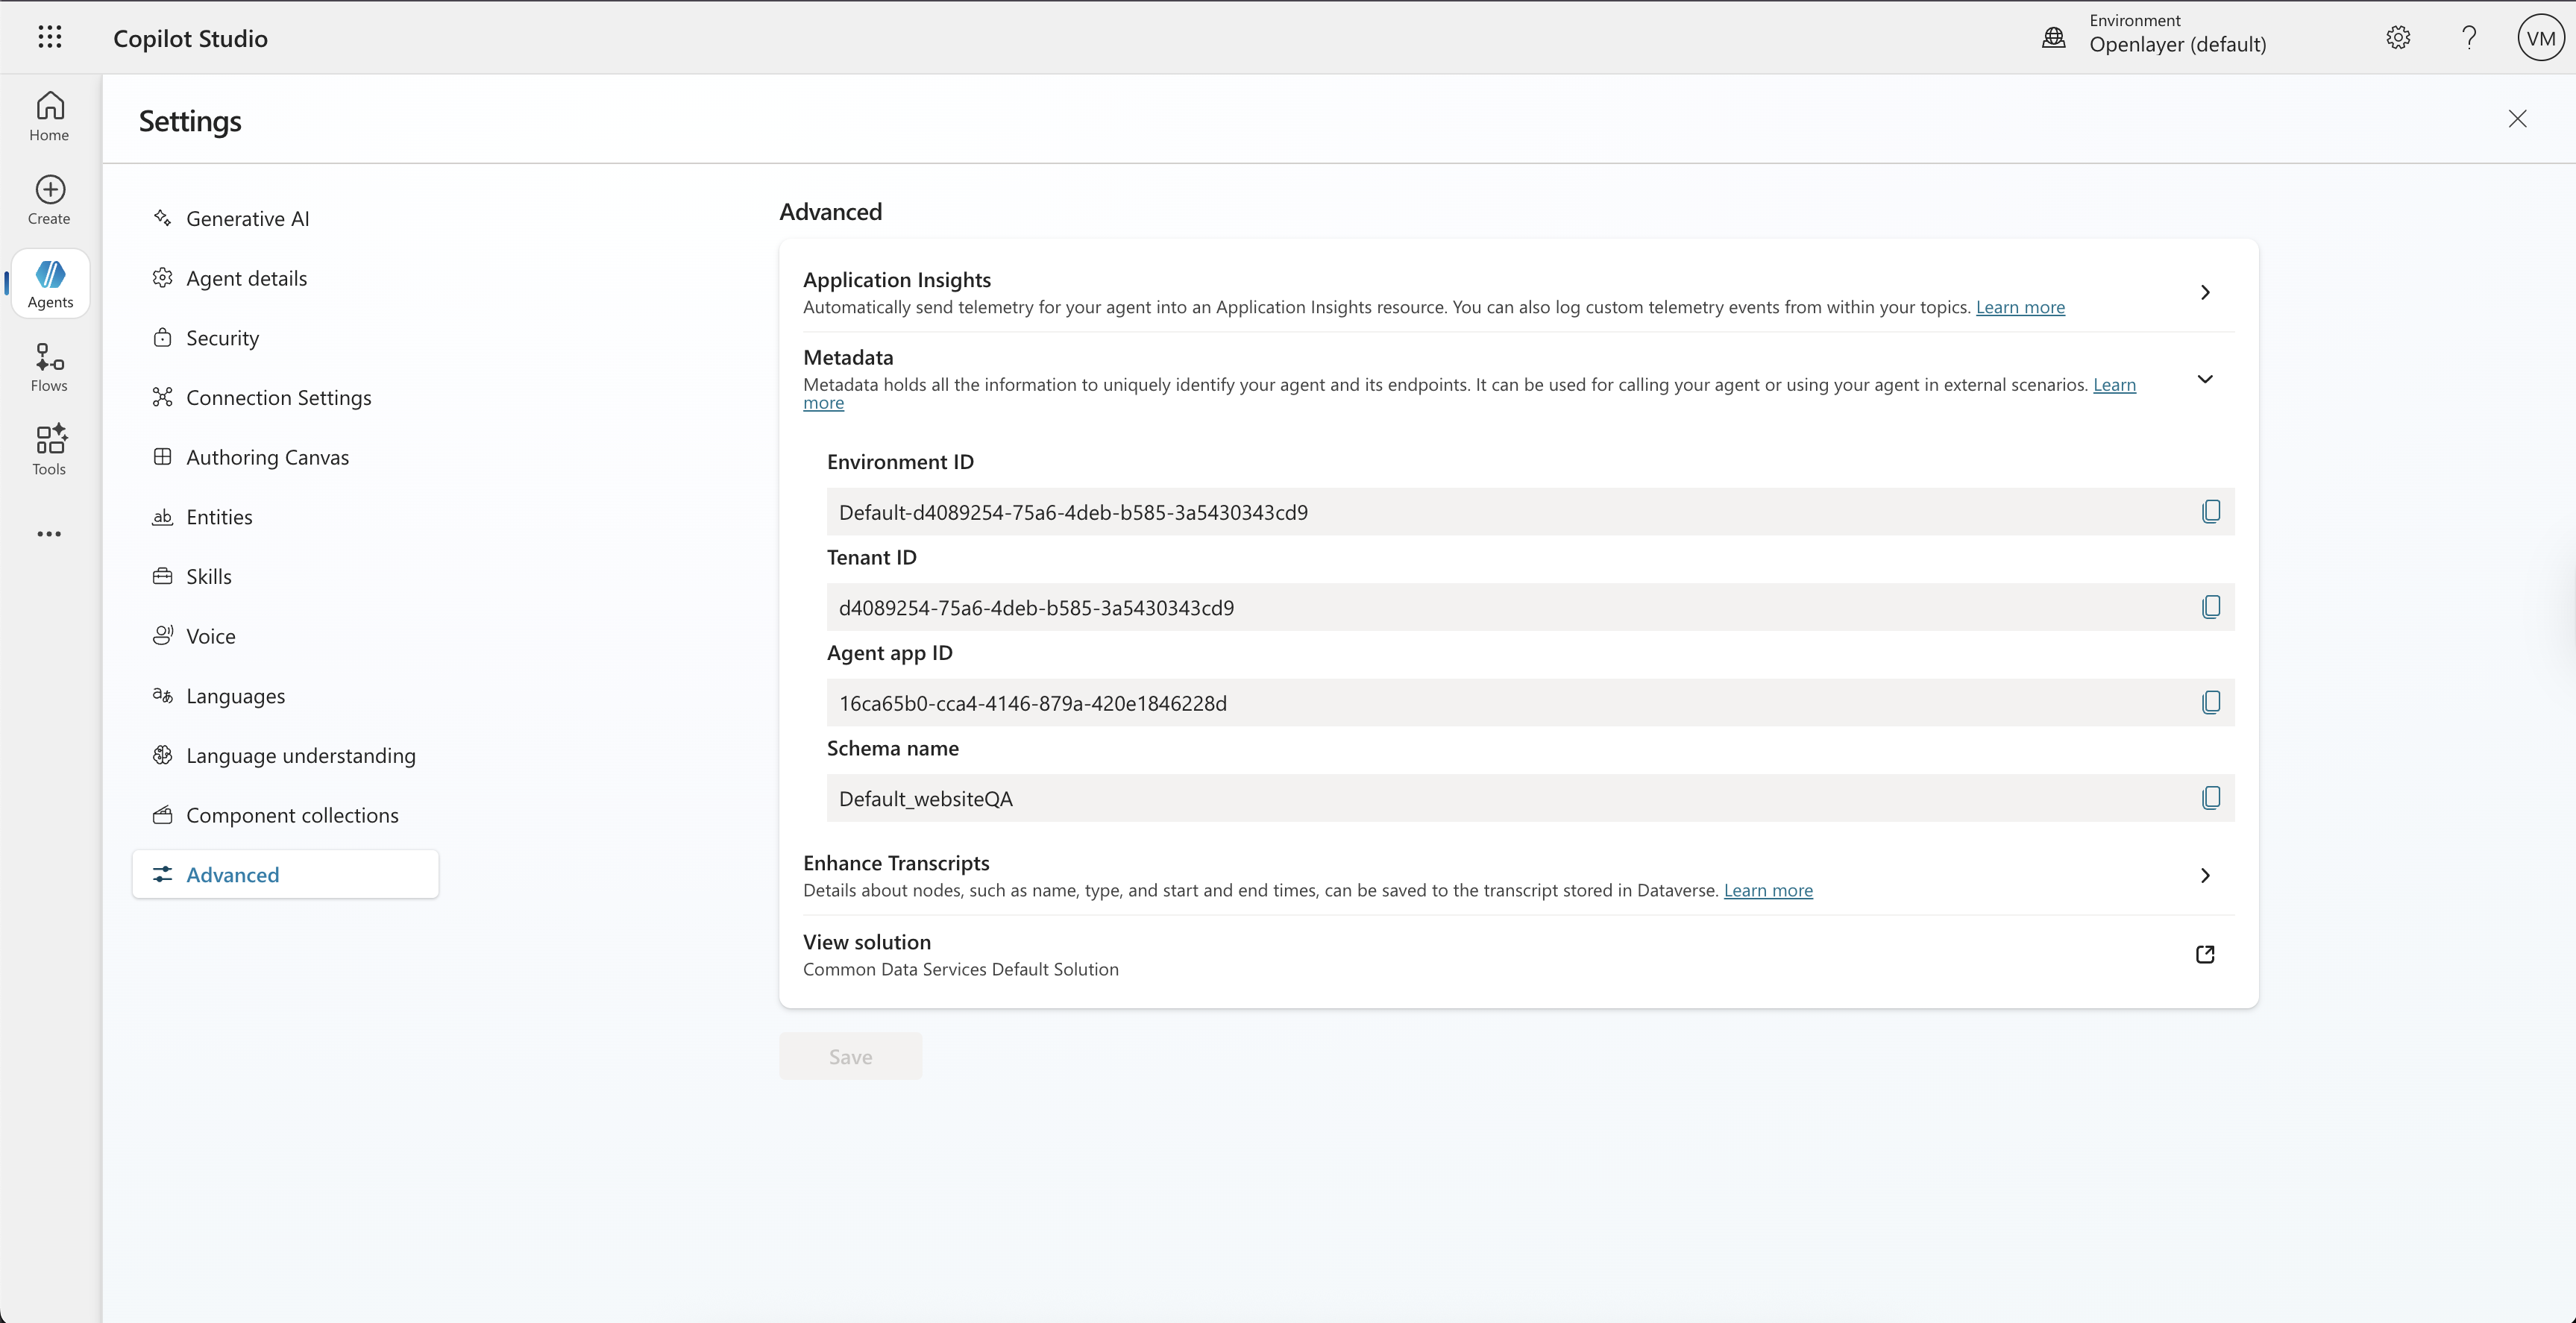This screenshot has height=1323, width=2576.
Task: Open Learn more about Application Insights
Action: [x=2021, y=307]
